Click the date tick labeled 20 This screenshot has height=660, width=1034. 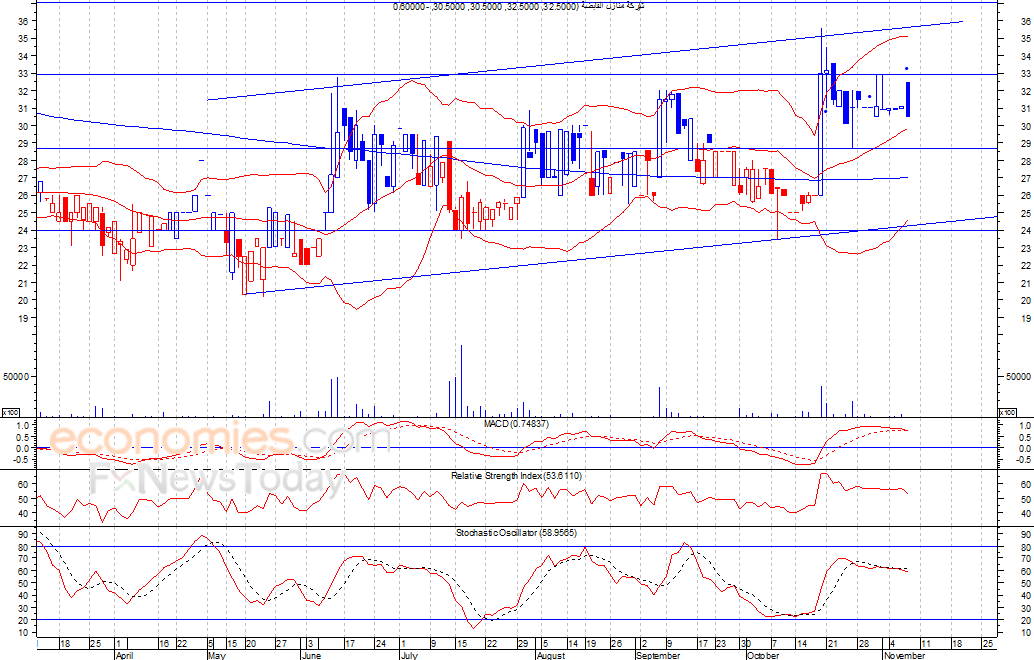[x=251, y=644]
